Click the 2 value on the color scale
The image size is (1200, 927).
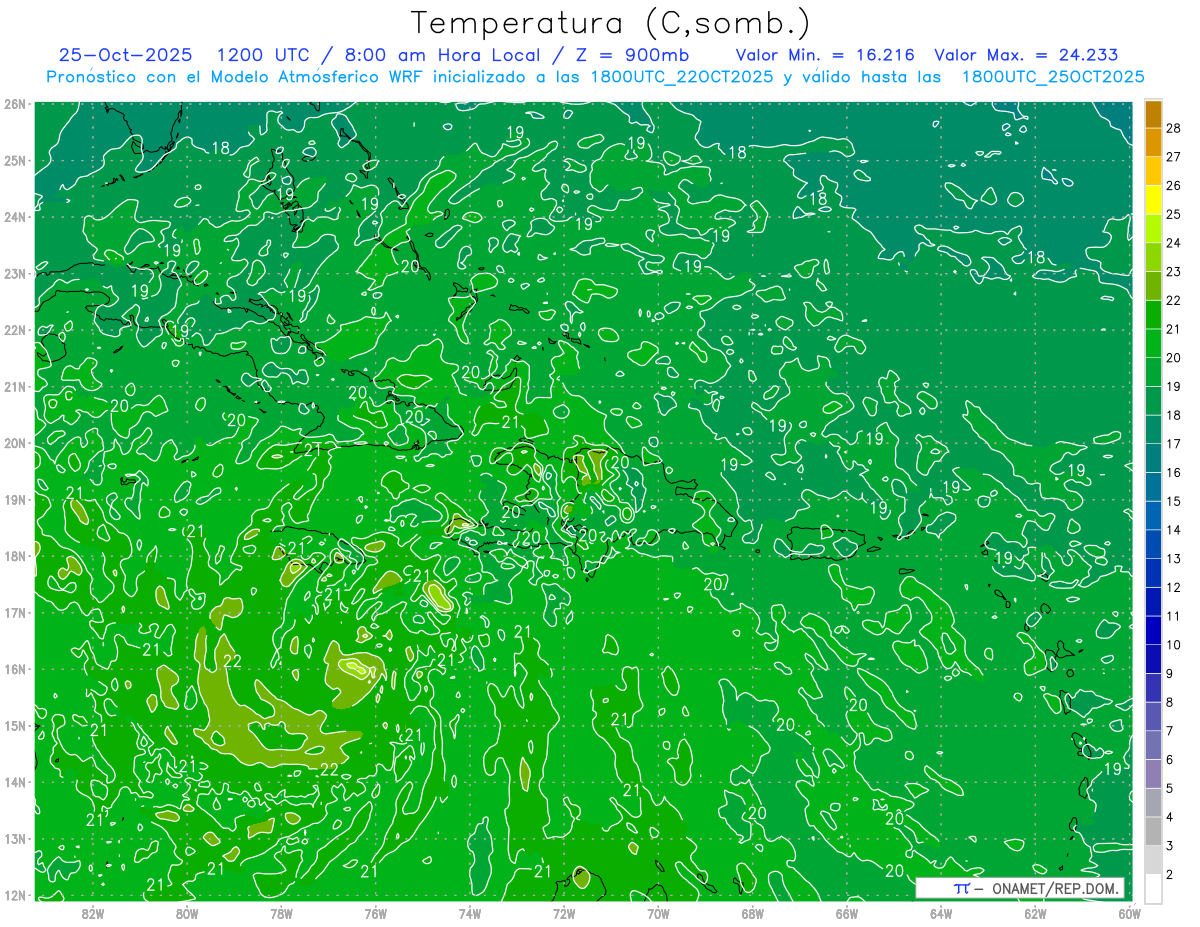[x=1169, y=875]
